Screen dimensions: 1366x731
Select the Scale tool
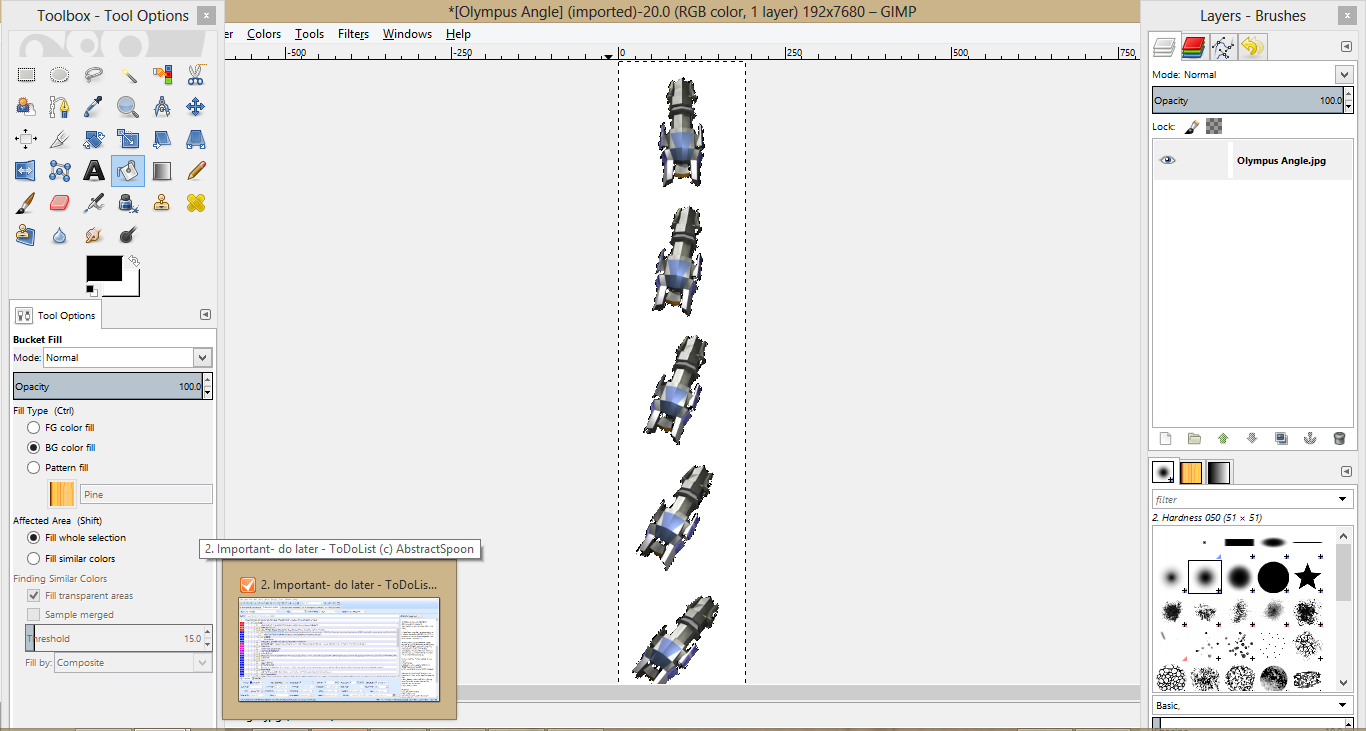pos(128,139)
